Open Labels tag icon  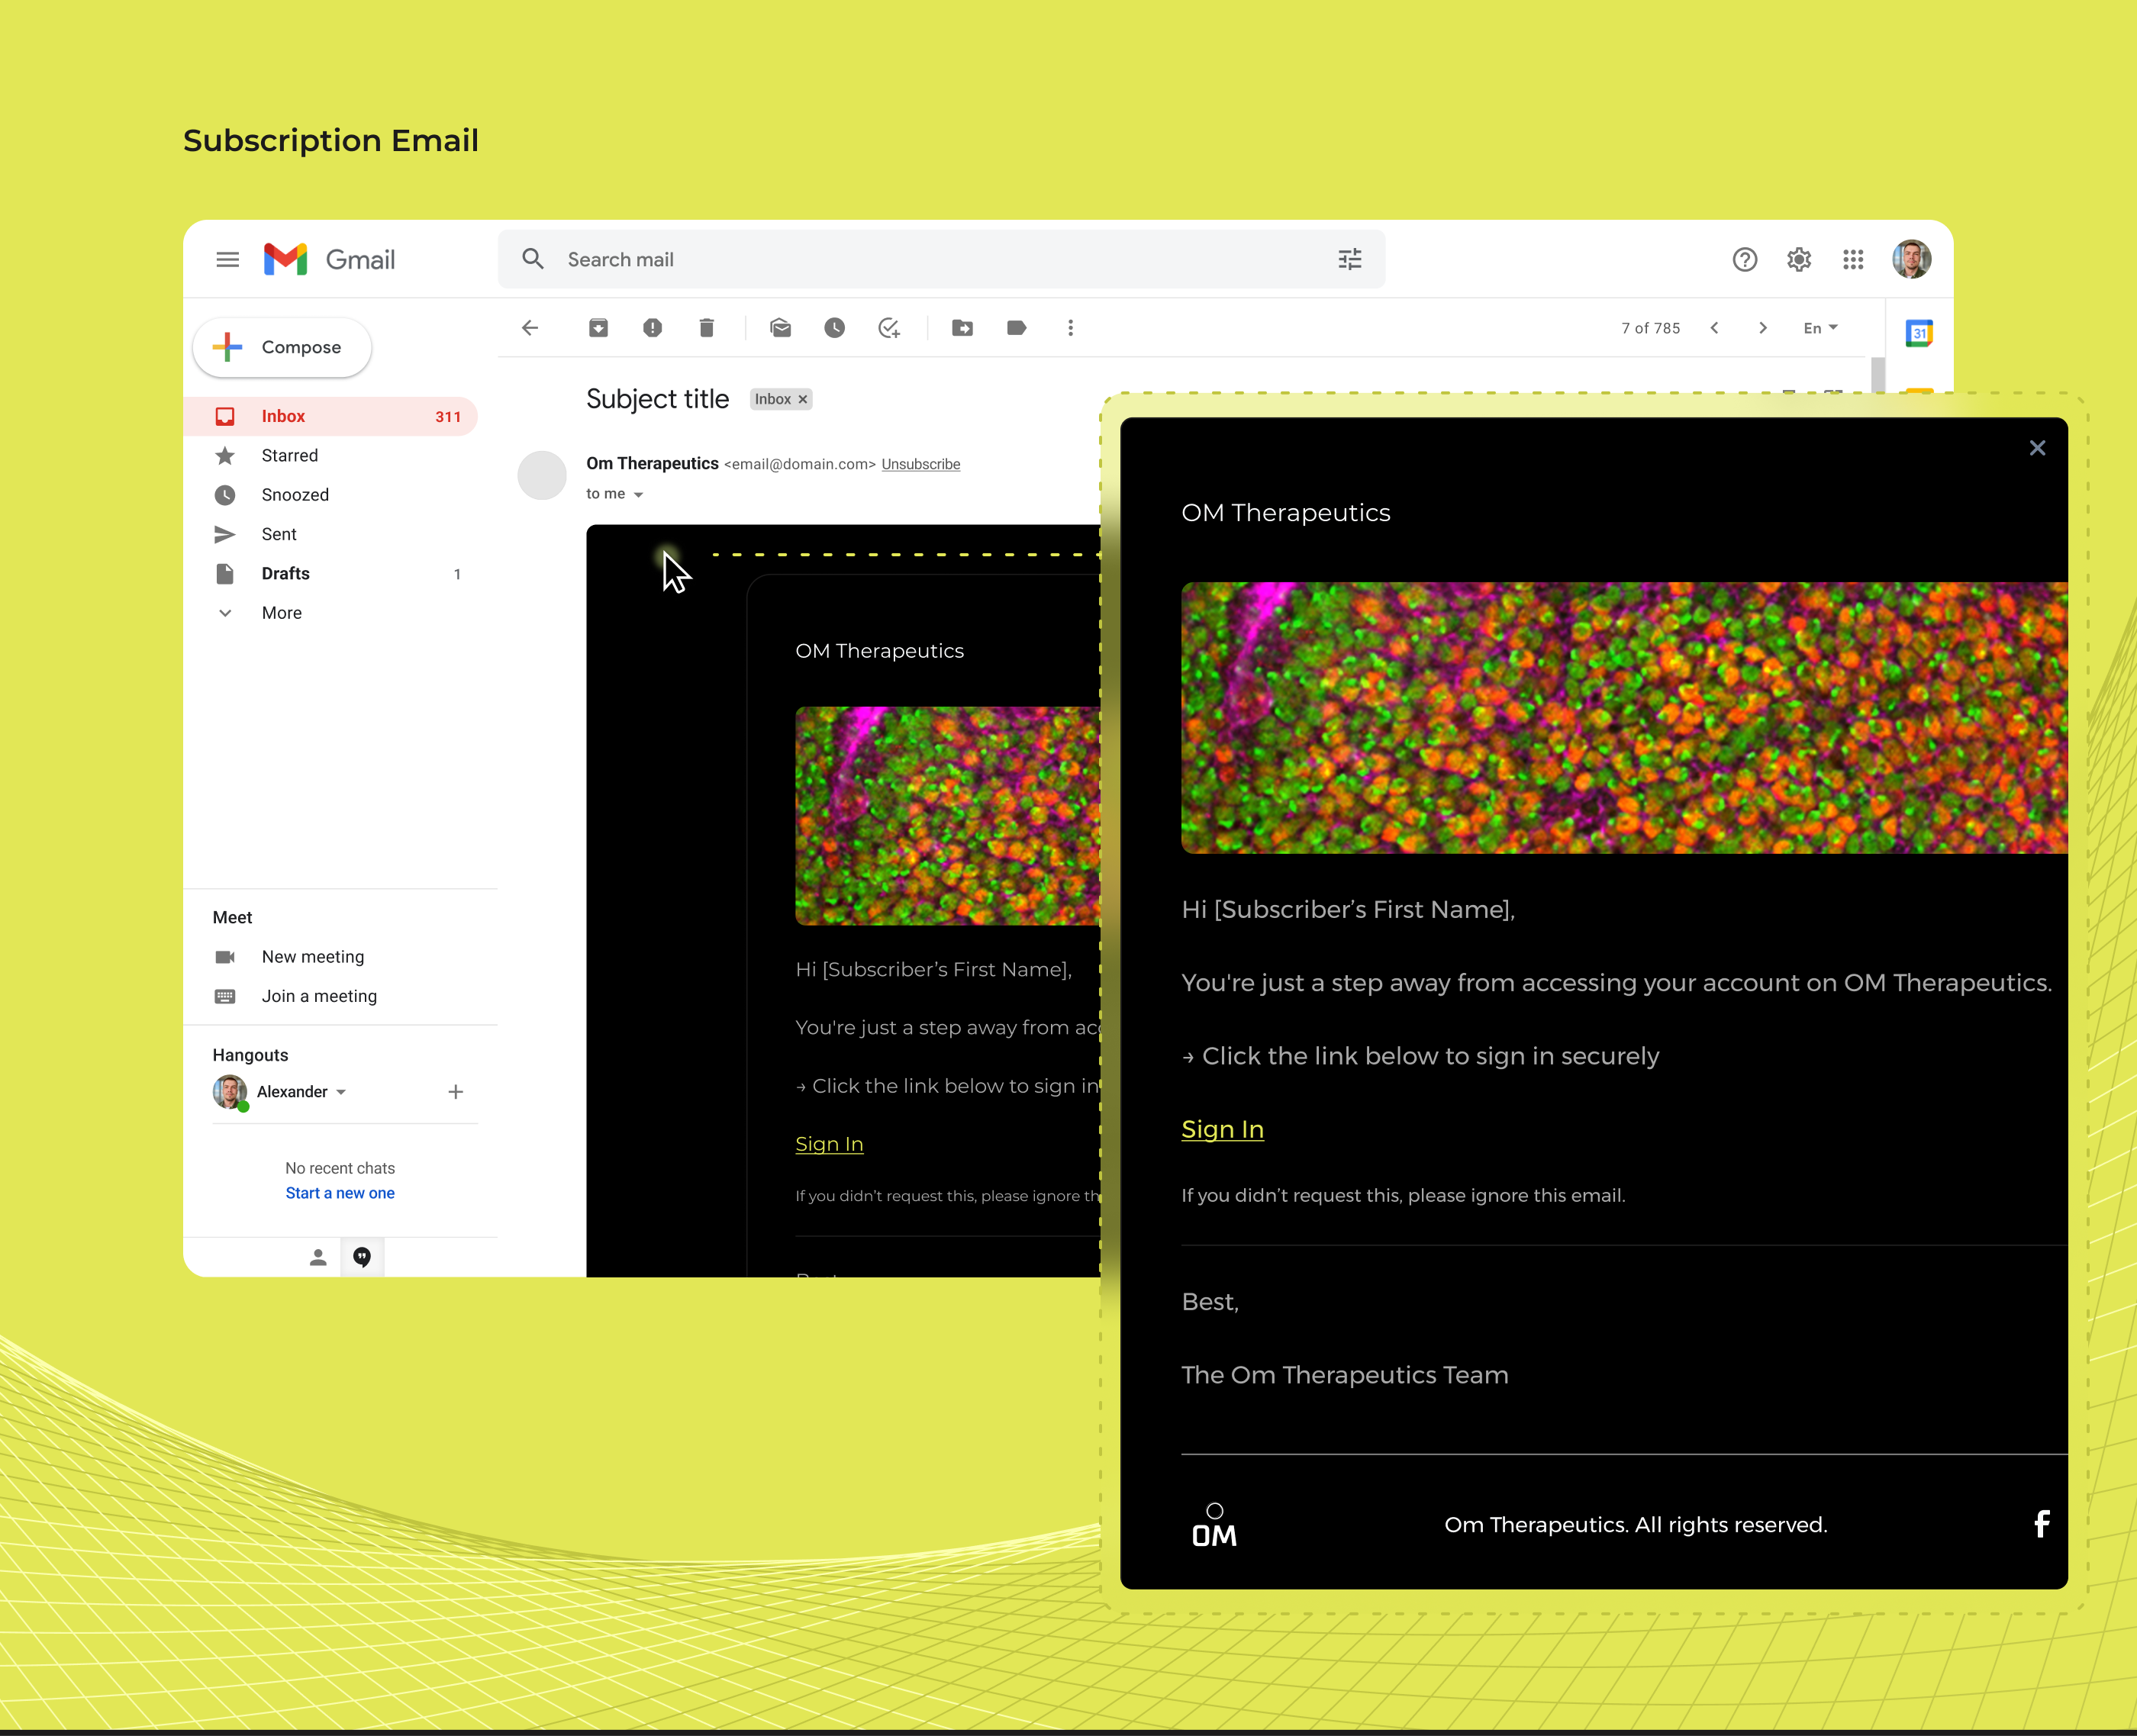point(1016,328)
